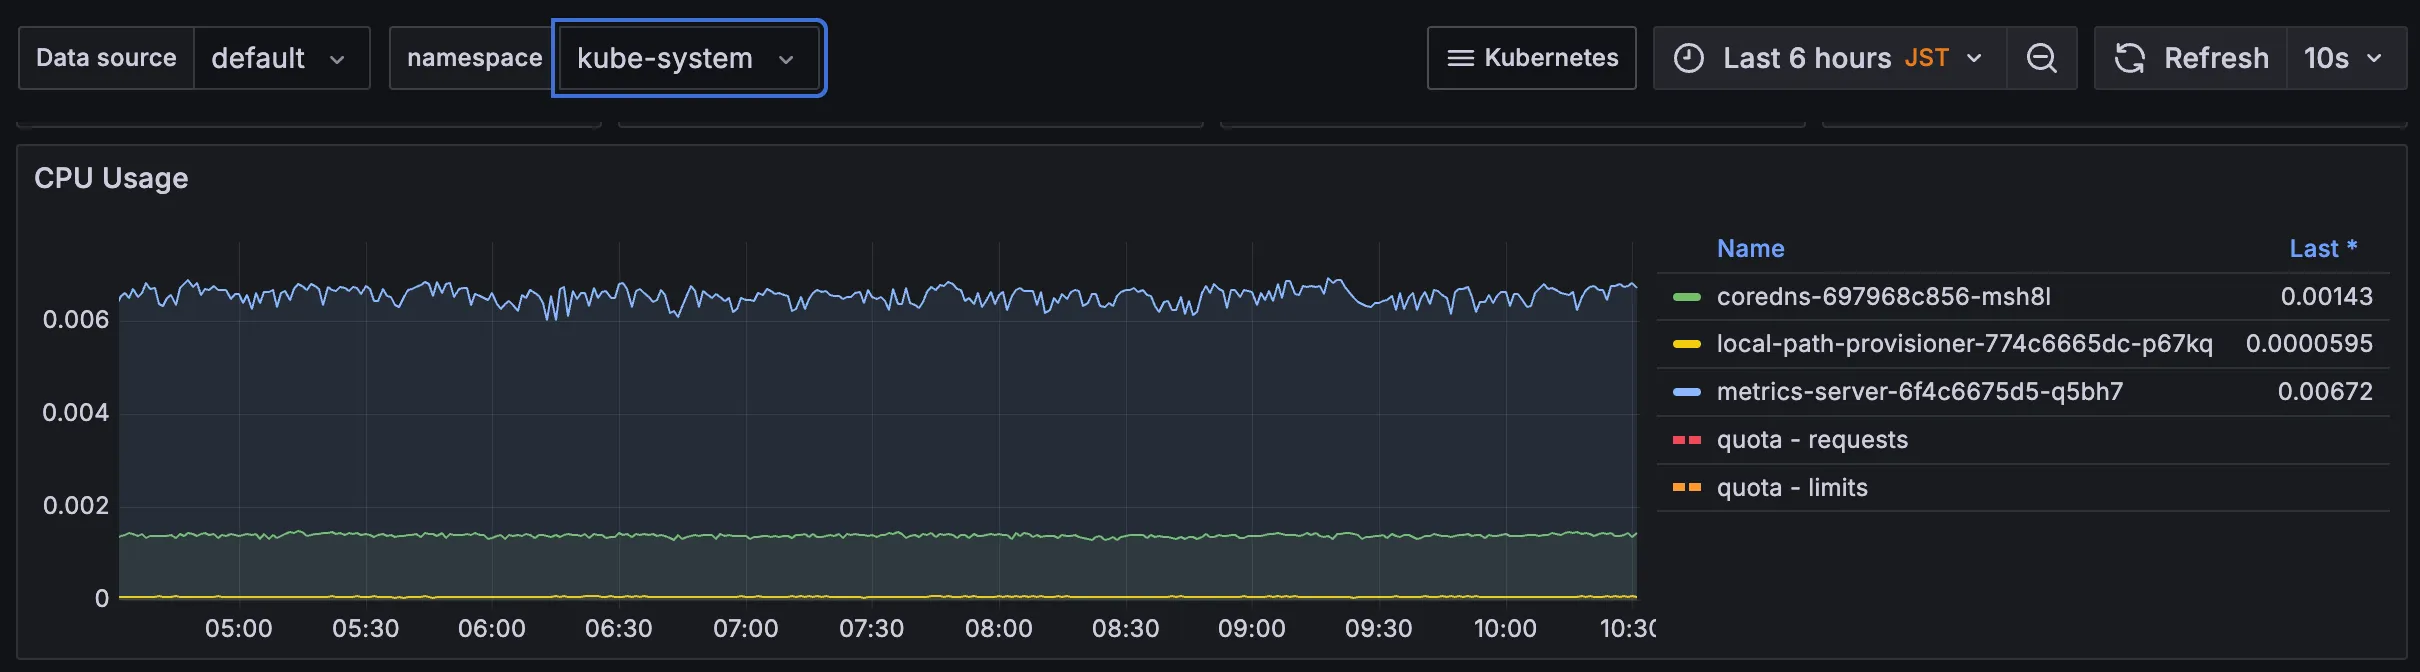Sort legend by Name column
Image resolution: width=2420 pixels, height=672 pixels.
tap(1750, 248)
